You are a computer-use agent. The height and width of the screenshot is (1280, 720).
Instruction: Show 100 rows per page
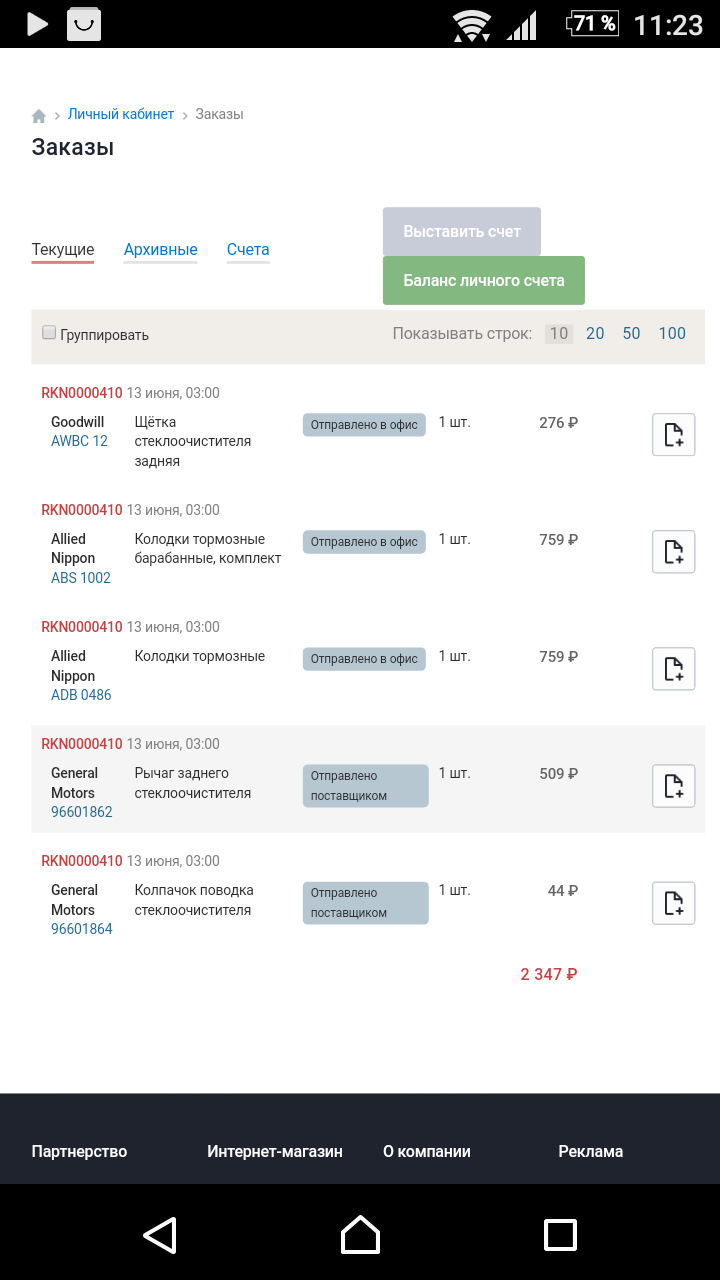[672, 334]
